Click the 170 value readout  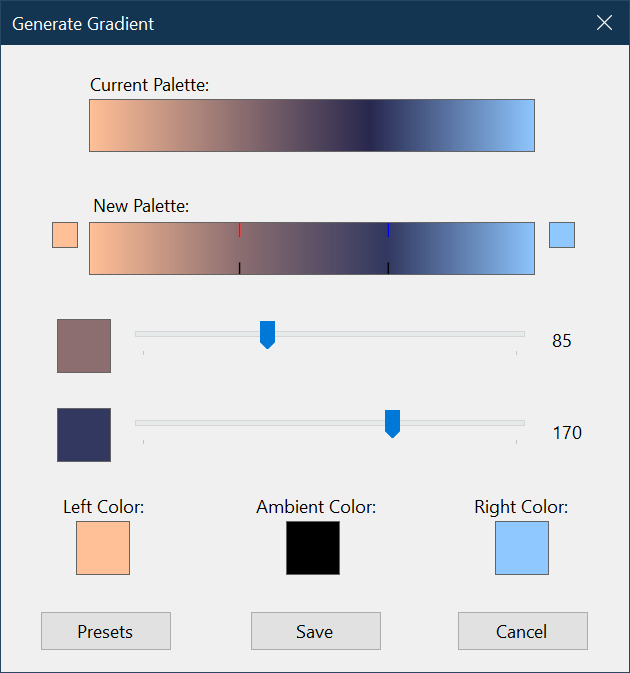567,433
